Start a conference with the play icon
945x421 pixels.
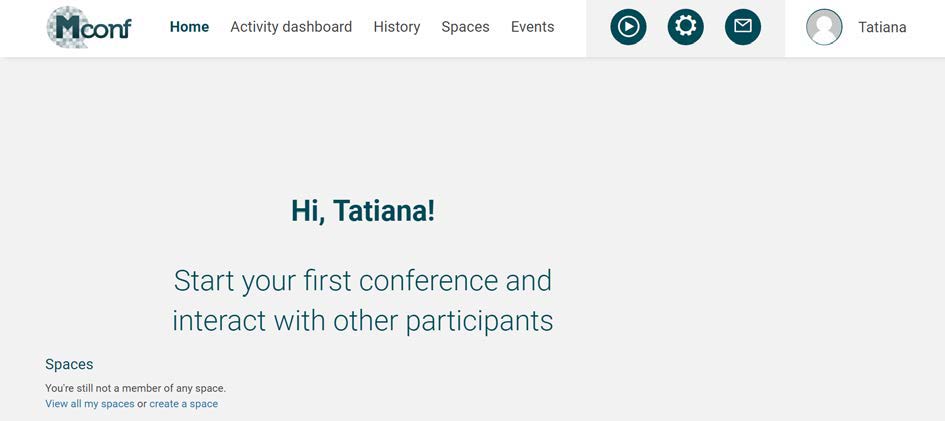click(628, 27)
